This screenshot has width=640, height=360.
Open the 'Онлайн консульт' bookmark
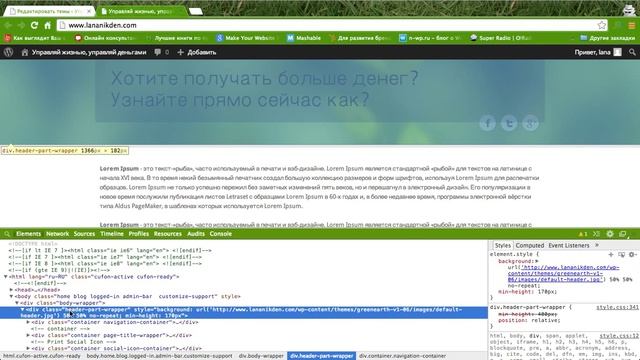(105, 38)
